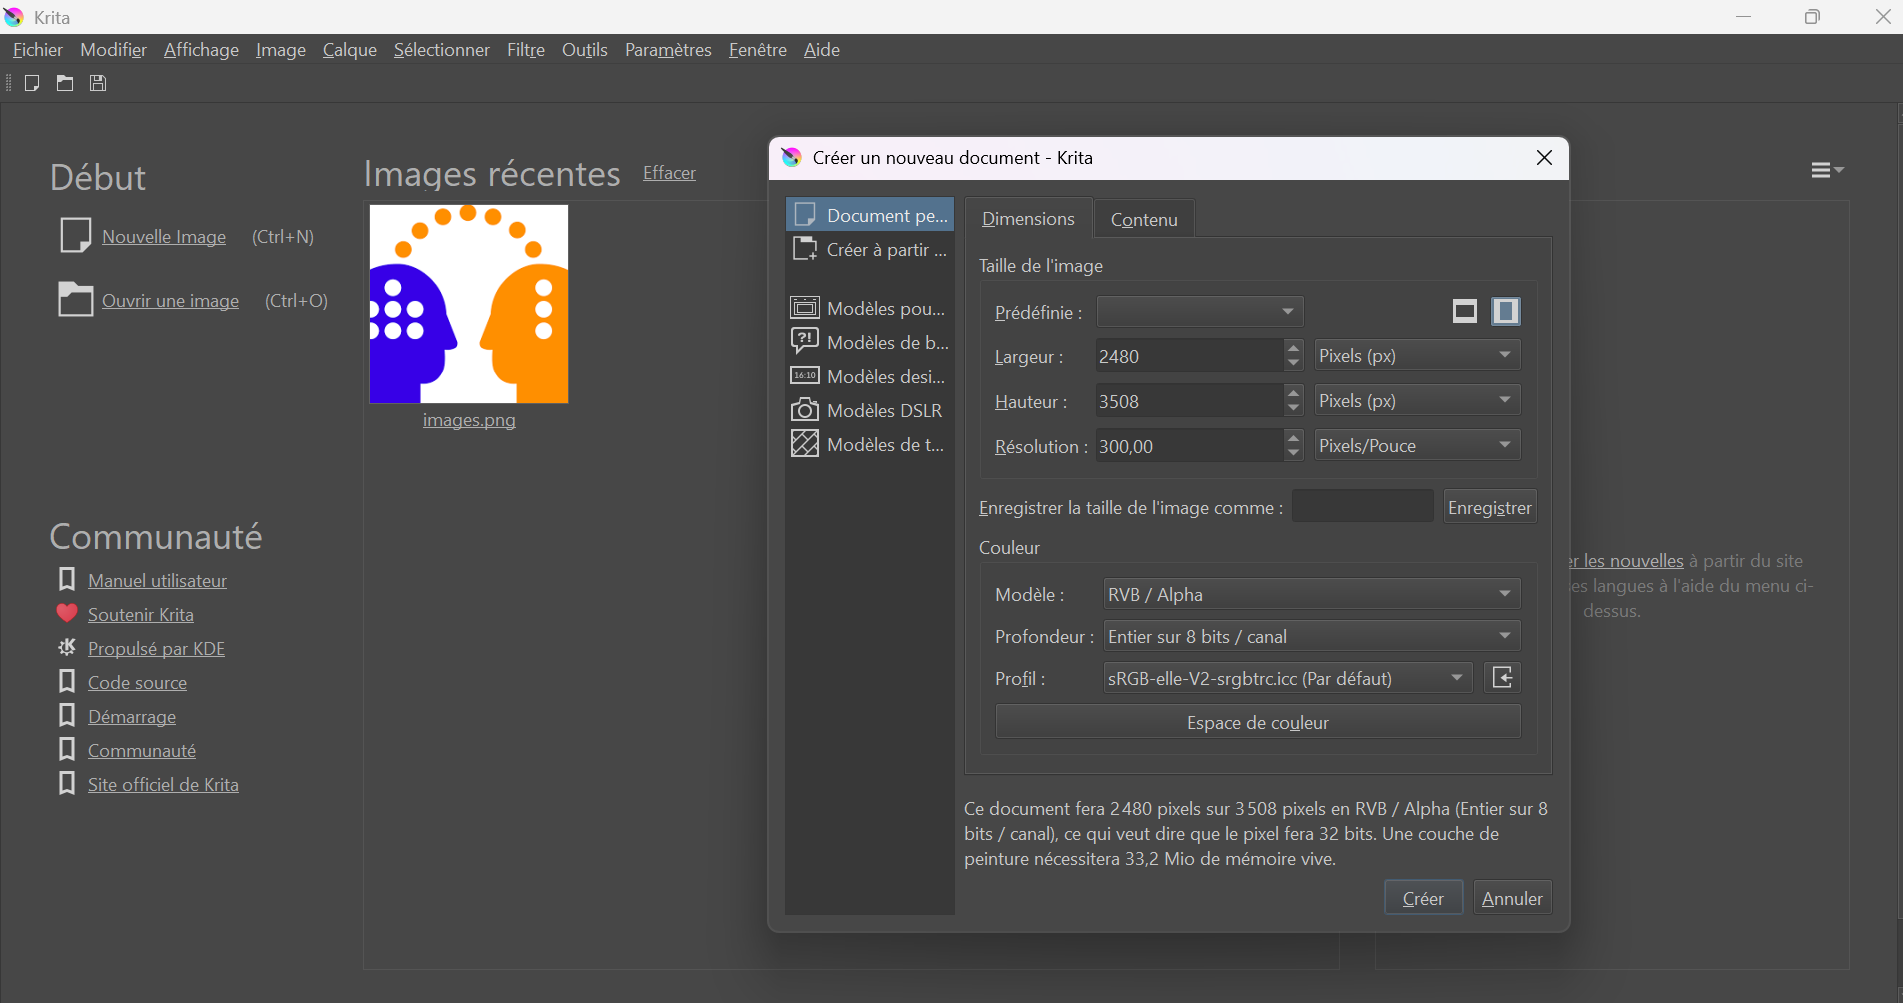
Task: Open the Largeur unit Pixels dropdown
Action: (1417, 355)
